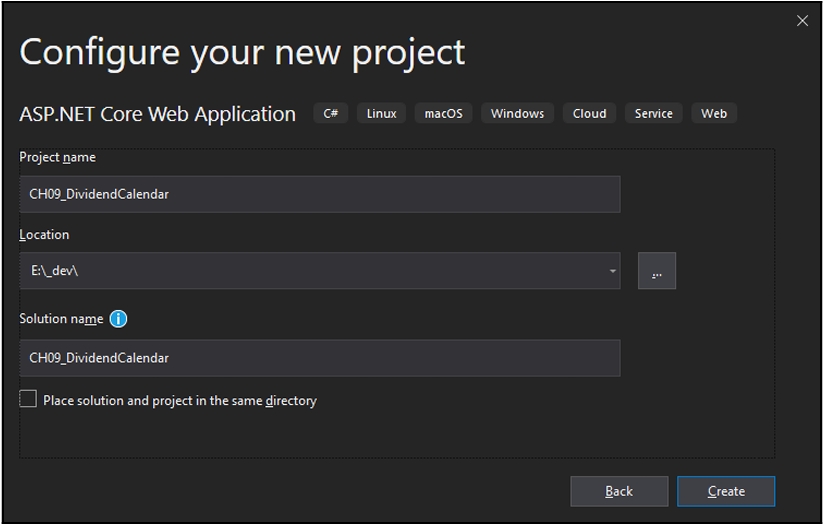Select the Web project type tag
The width and height of the screenshot is (824, 525).
714,113
